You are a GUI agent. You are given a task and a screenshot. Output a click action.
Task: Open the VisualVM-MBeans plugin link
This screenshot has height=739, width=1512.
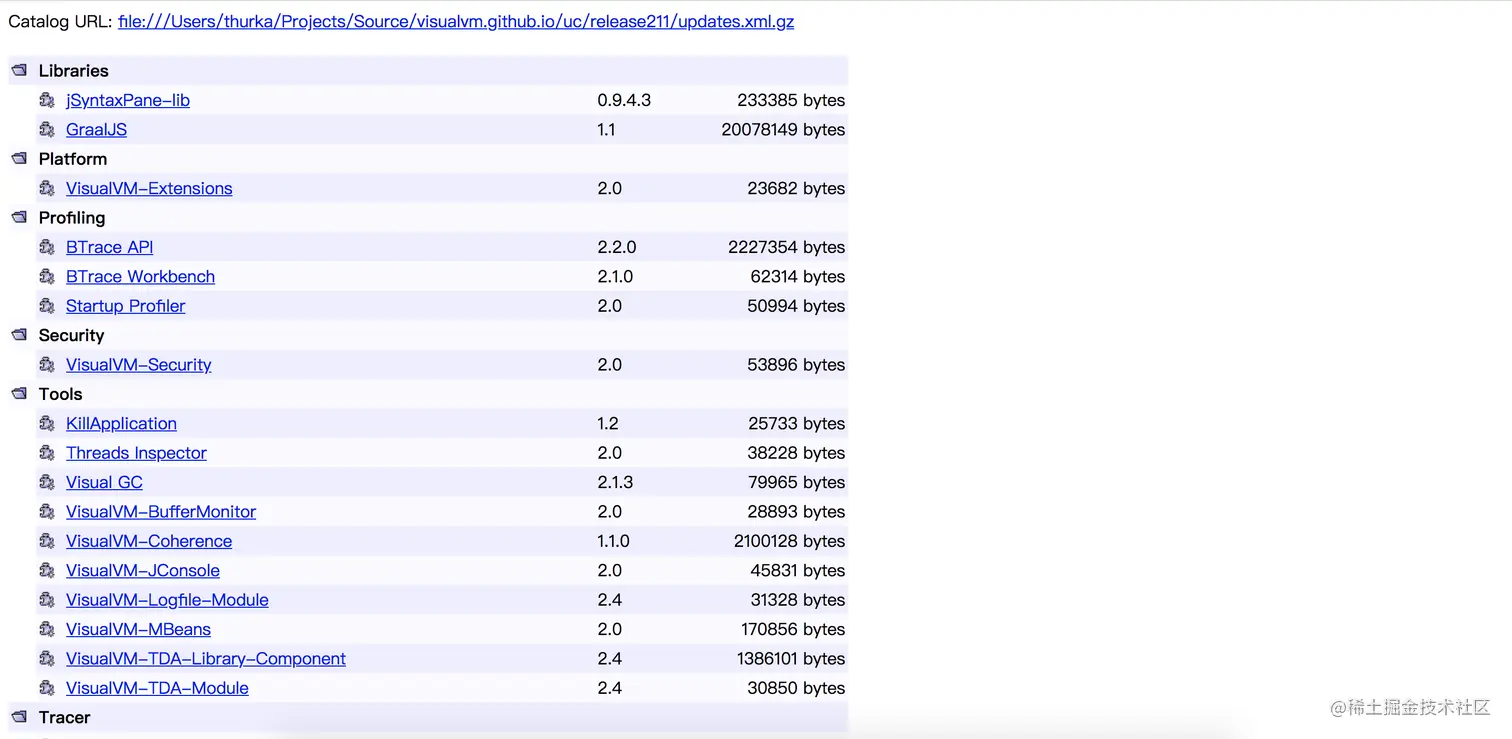click(x=138, y=629)
